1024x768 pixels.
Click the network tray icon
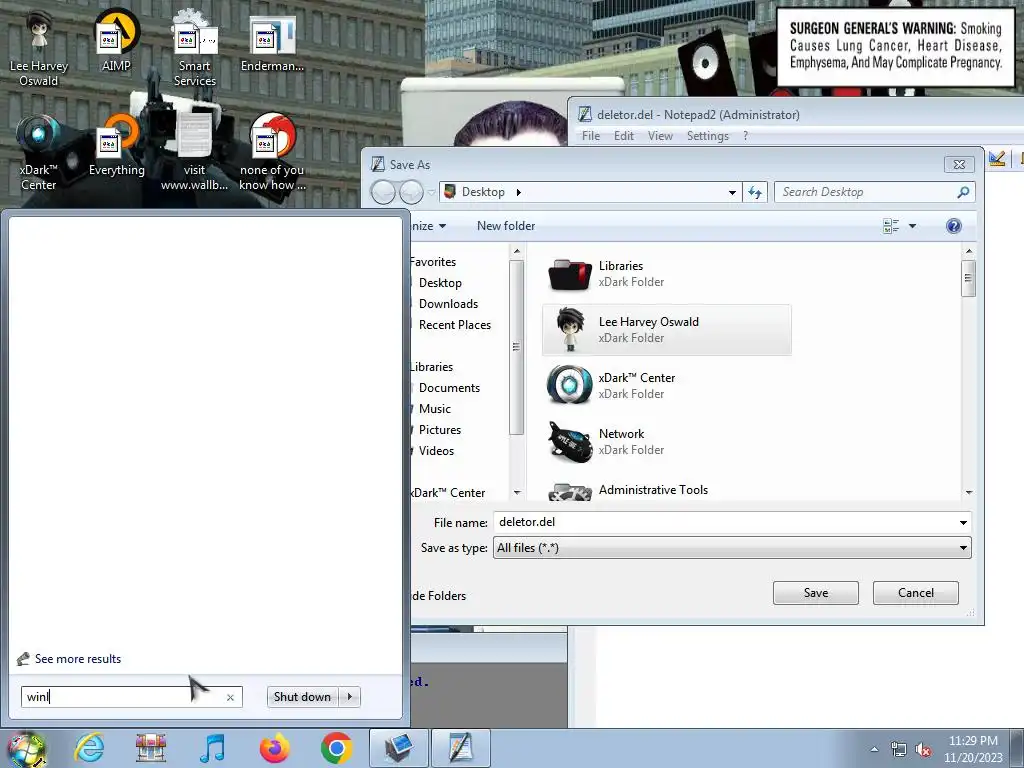tap(899, 750)
